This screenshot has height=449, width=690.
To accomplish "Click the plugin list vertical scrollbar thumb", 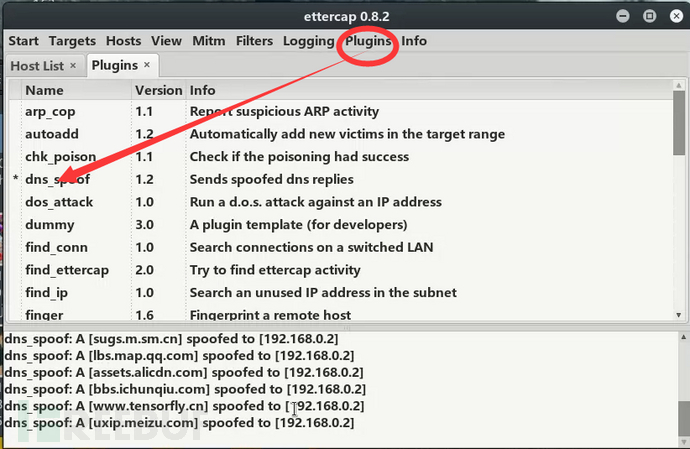I will coord(679,123).
